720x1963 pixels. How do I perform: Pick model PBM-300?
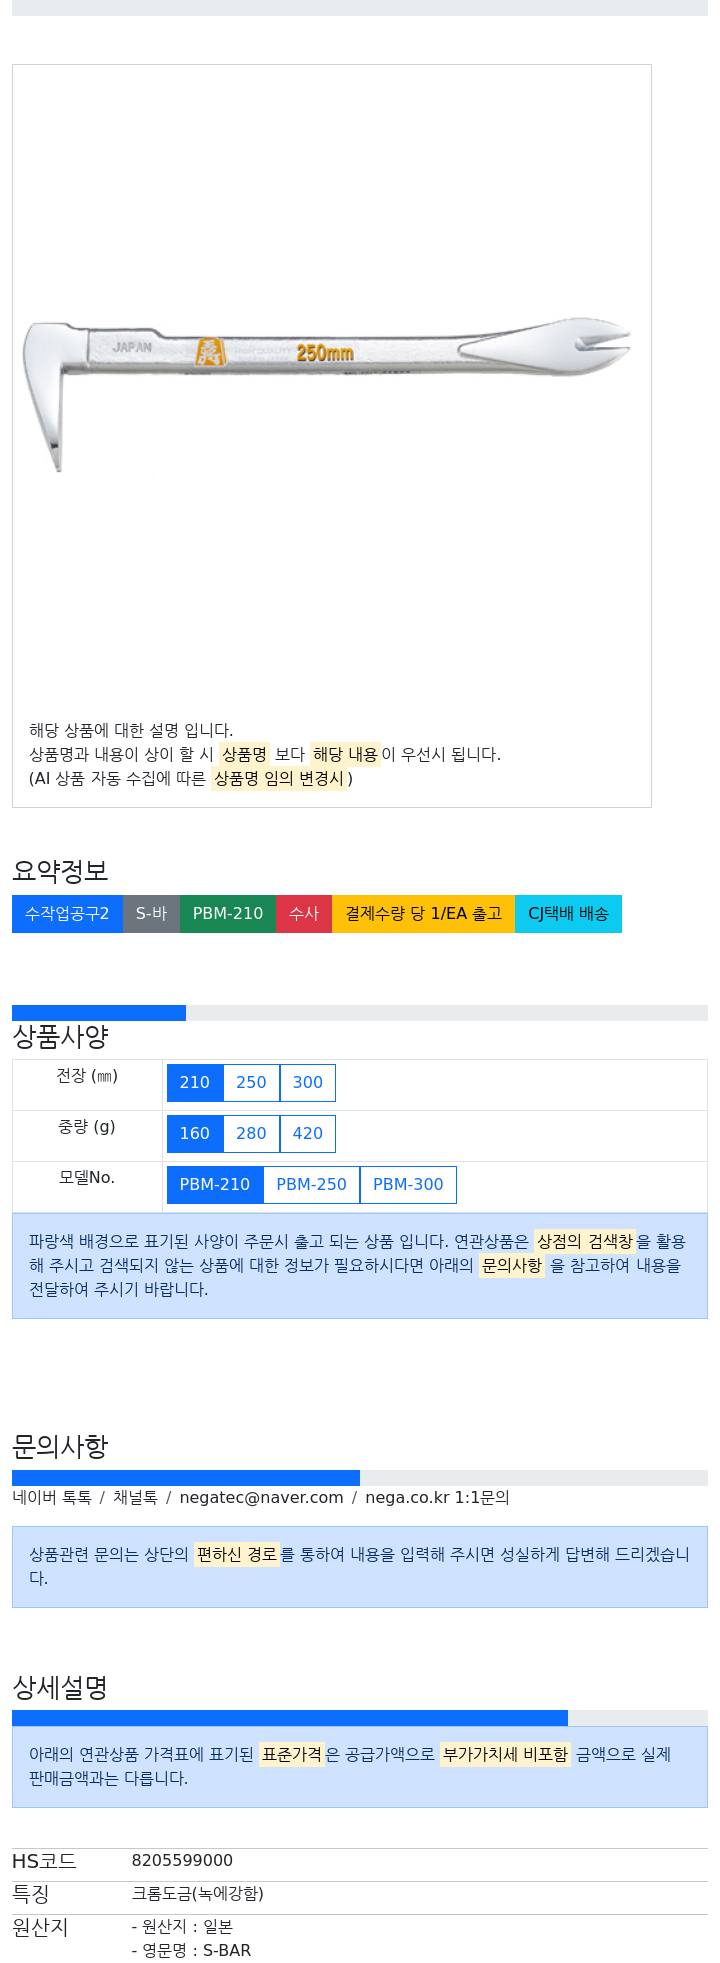coord(408,1185)
